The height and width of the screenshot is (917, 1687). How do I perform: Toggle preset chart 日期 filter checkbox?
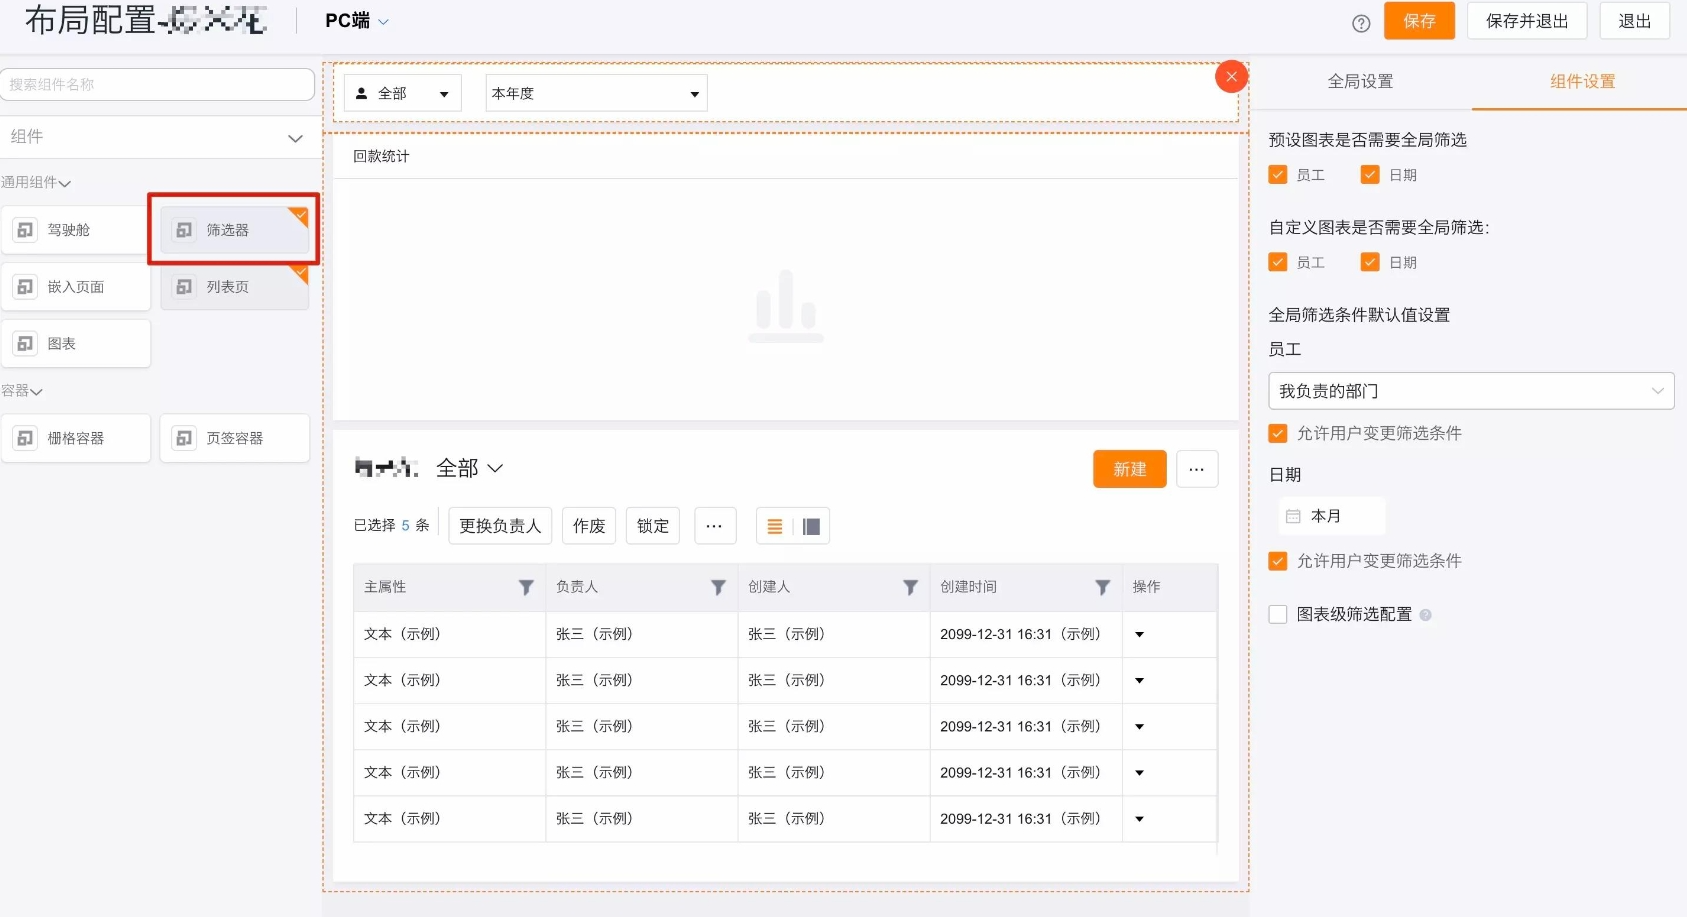1370,175
